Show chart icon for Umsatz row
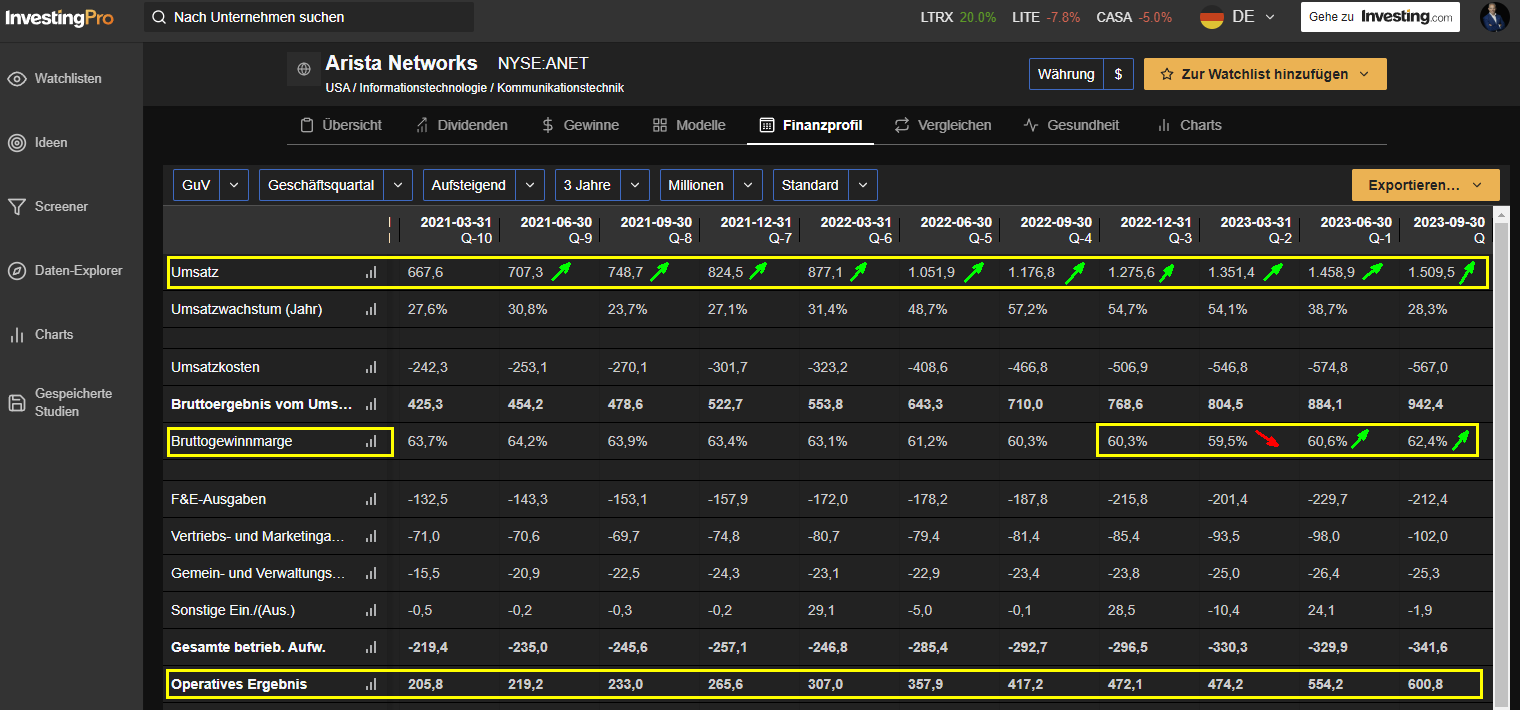1520x710 pixels. pos(372,272)
